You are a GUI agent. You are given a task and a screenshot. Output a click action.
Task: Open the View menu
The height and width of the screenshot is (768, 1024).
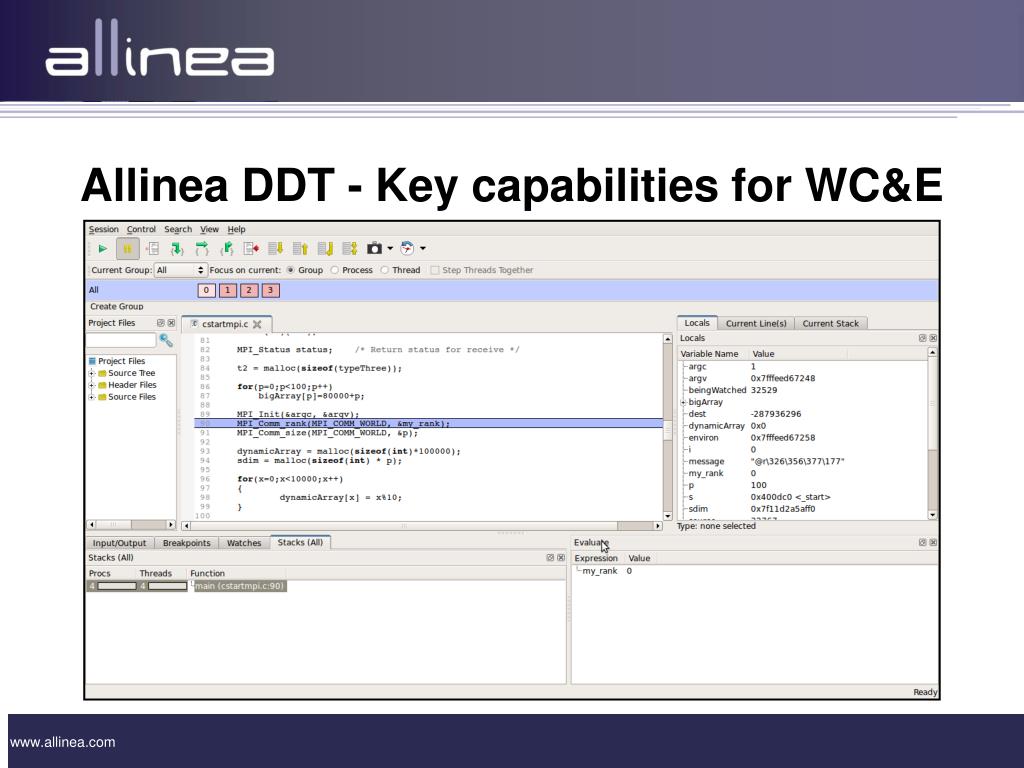click(209, 229)
